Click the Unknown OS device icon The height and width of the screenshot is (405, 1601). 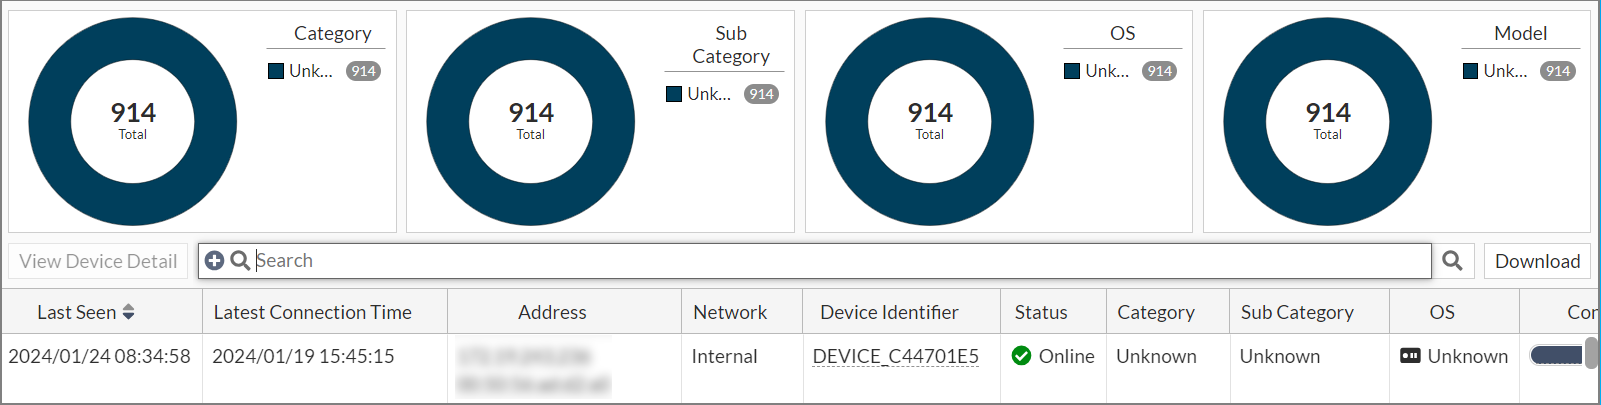point(1410,356)
